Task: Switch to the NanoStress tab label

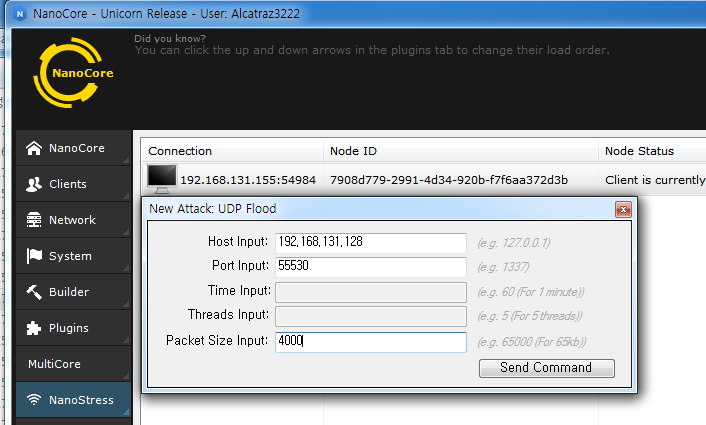Action: click(81, 400)
